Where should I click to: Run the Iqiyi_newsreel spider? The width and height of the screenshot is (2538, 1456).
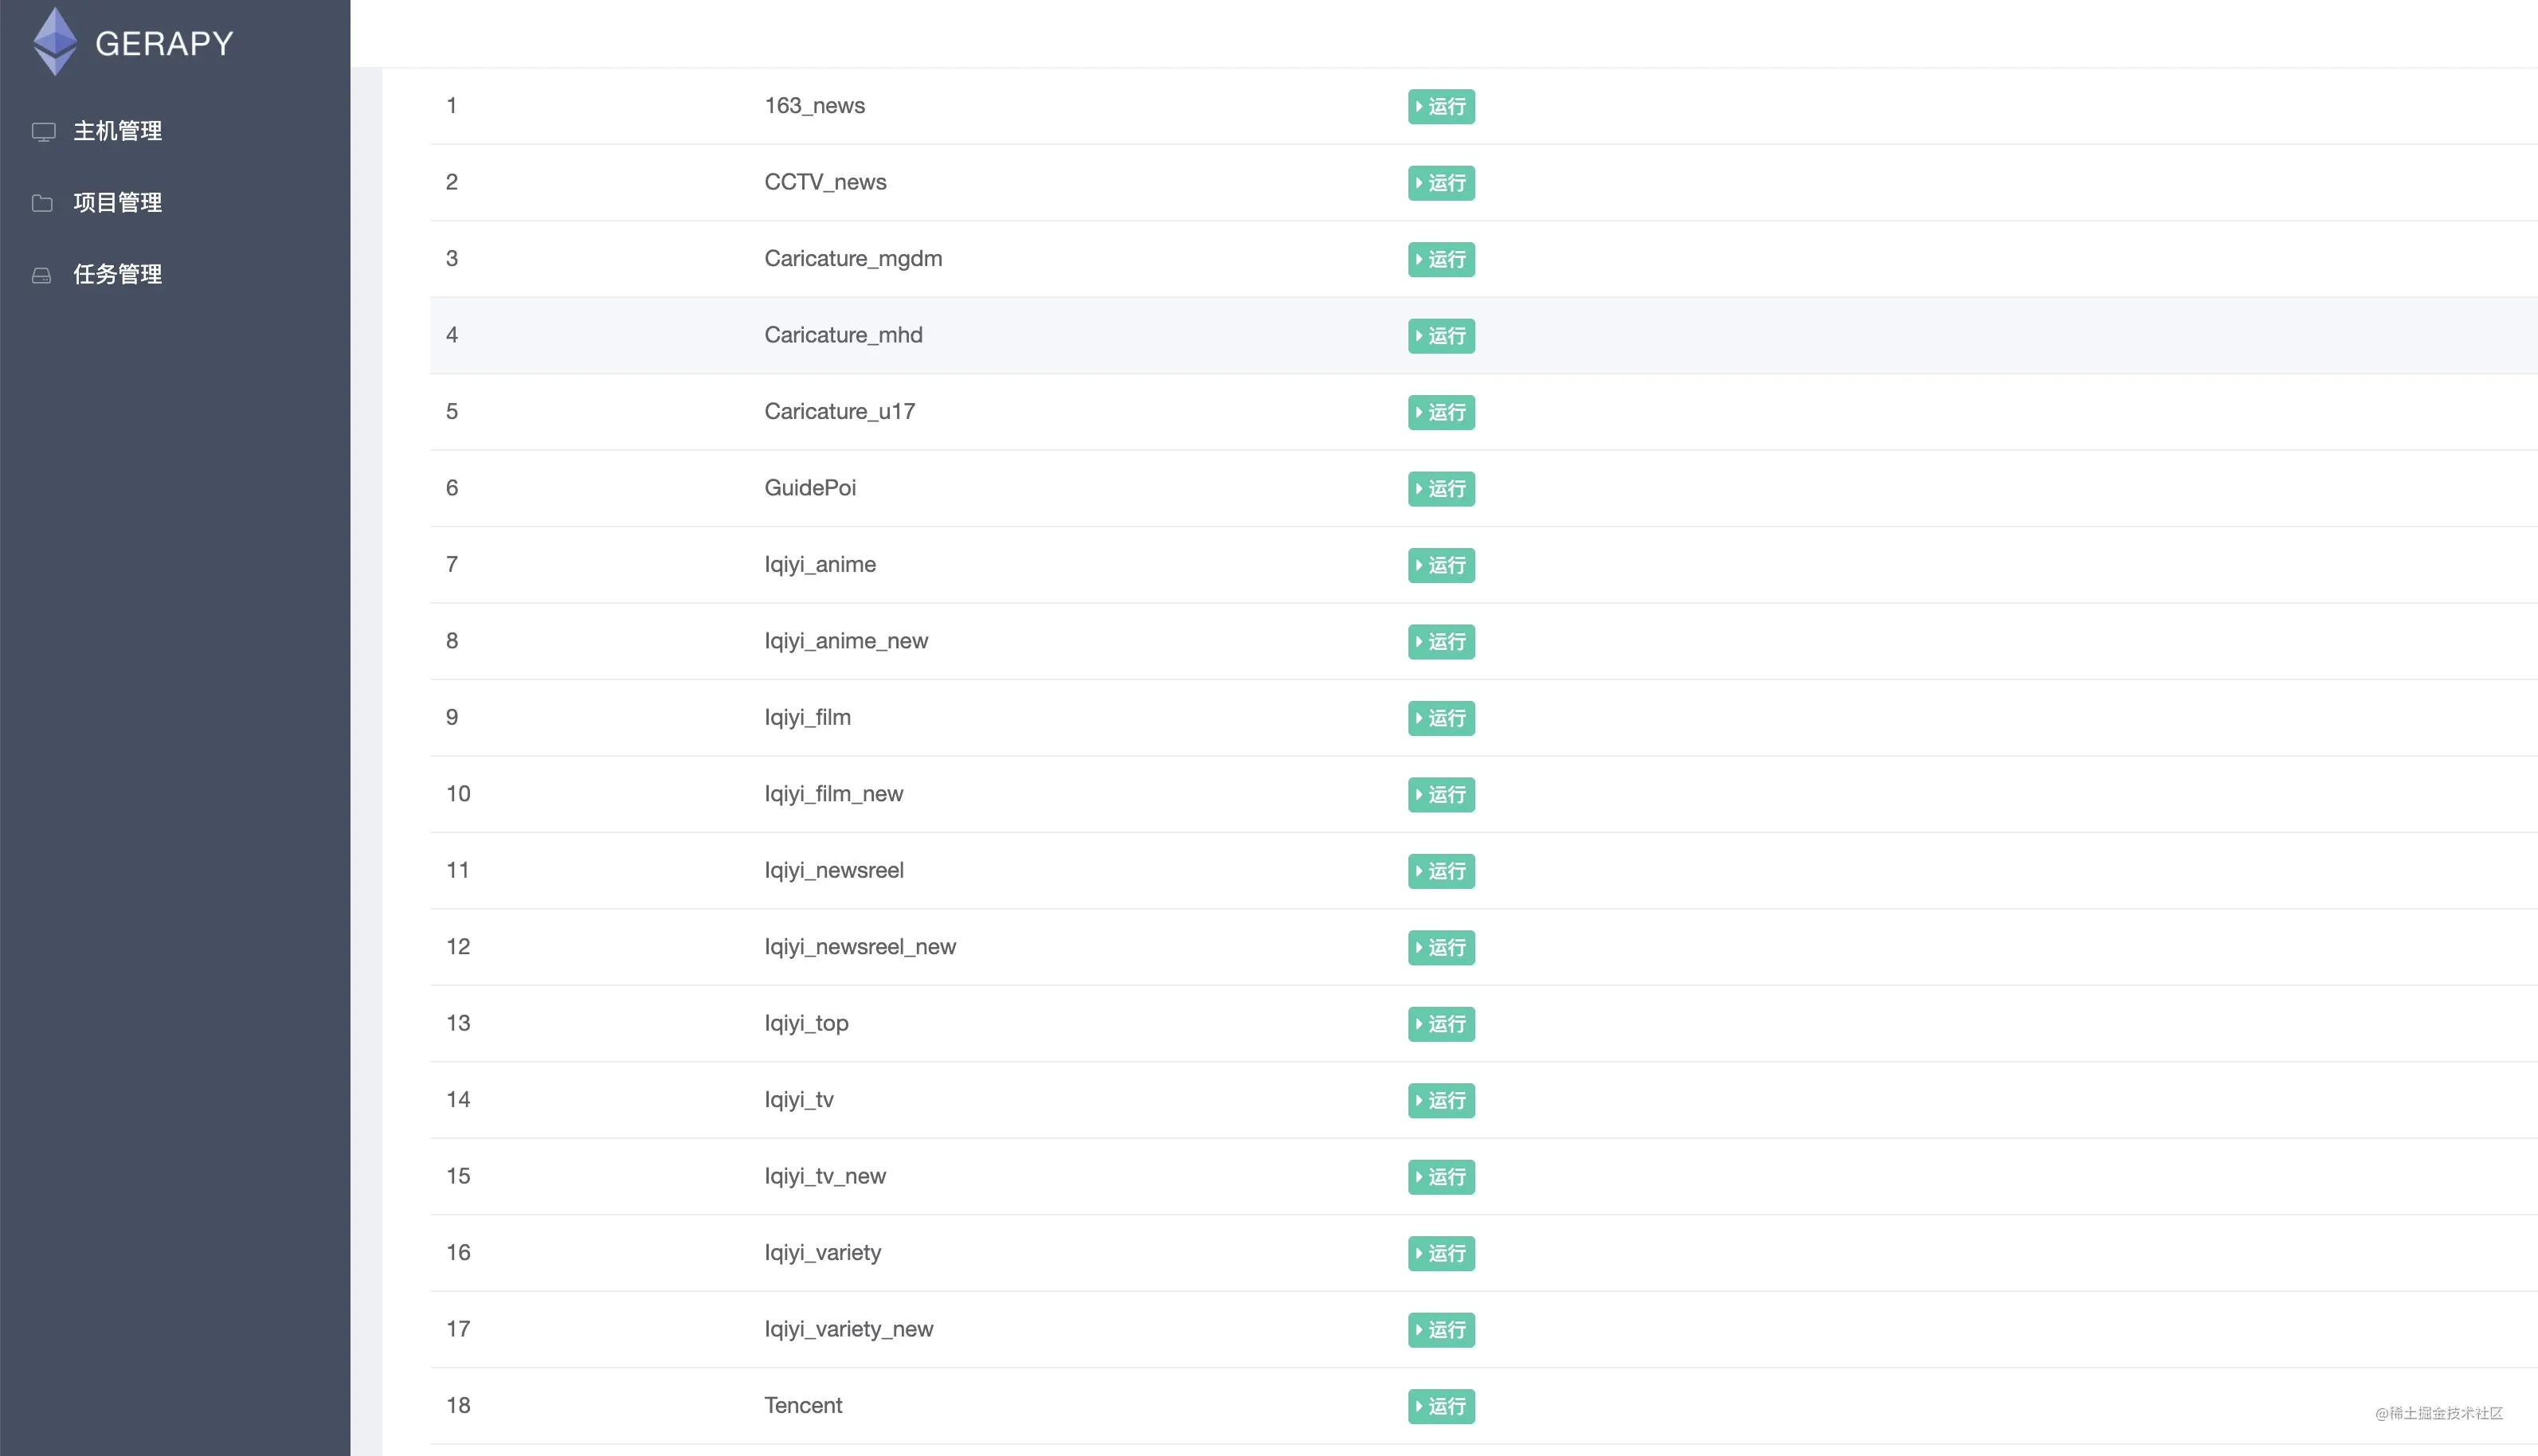[x=1441, y=871]
